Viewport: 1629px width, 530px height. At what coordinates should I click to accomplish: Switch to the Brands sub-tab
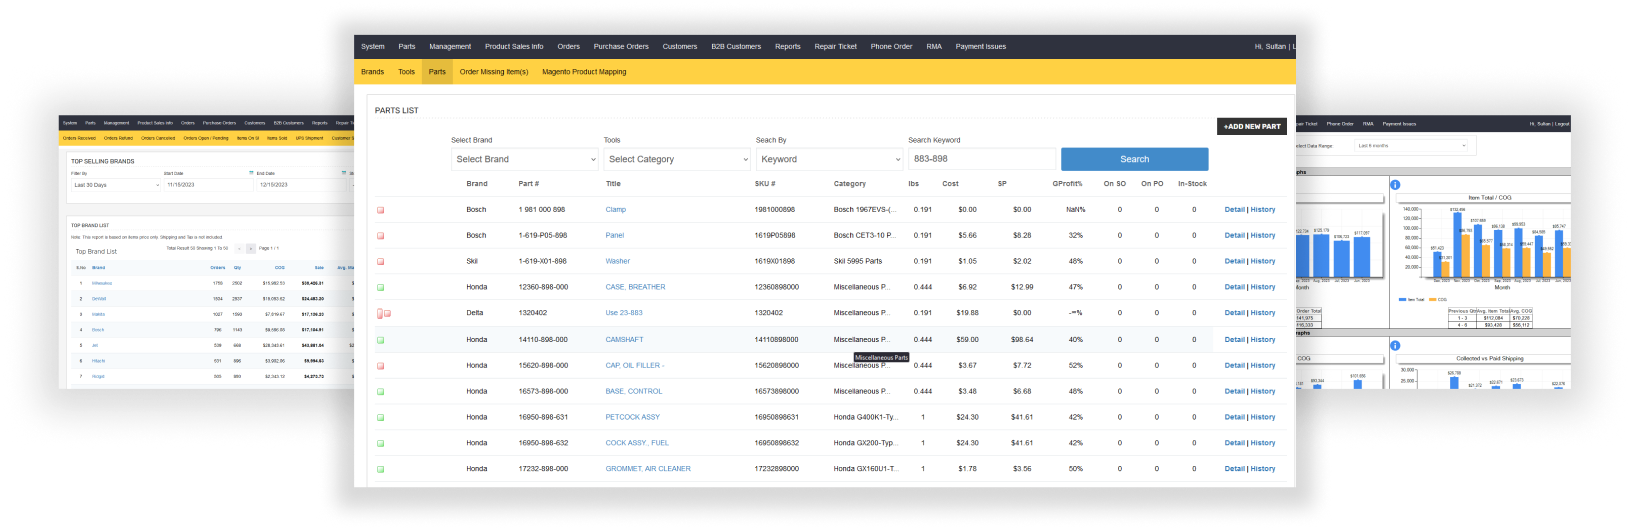point(373,72)
